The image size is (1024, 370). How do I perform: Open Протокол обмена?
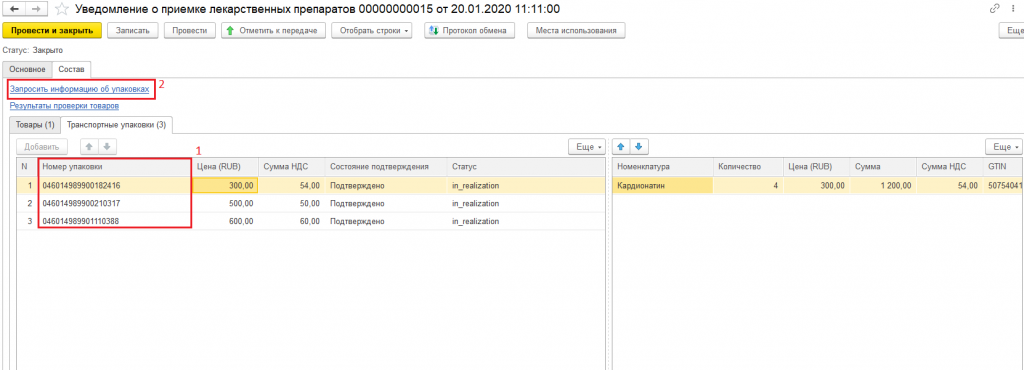[470, 31]
